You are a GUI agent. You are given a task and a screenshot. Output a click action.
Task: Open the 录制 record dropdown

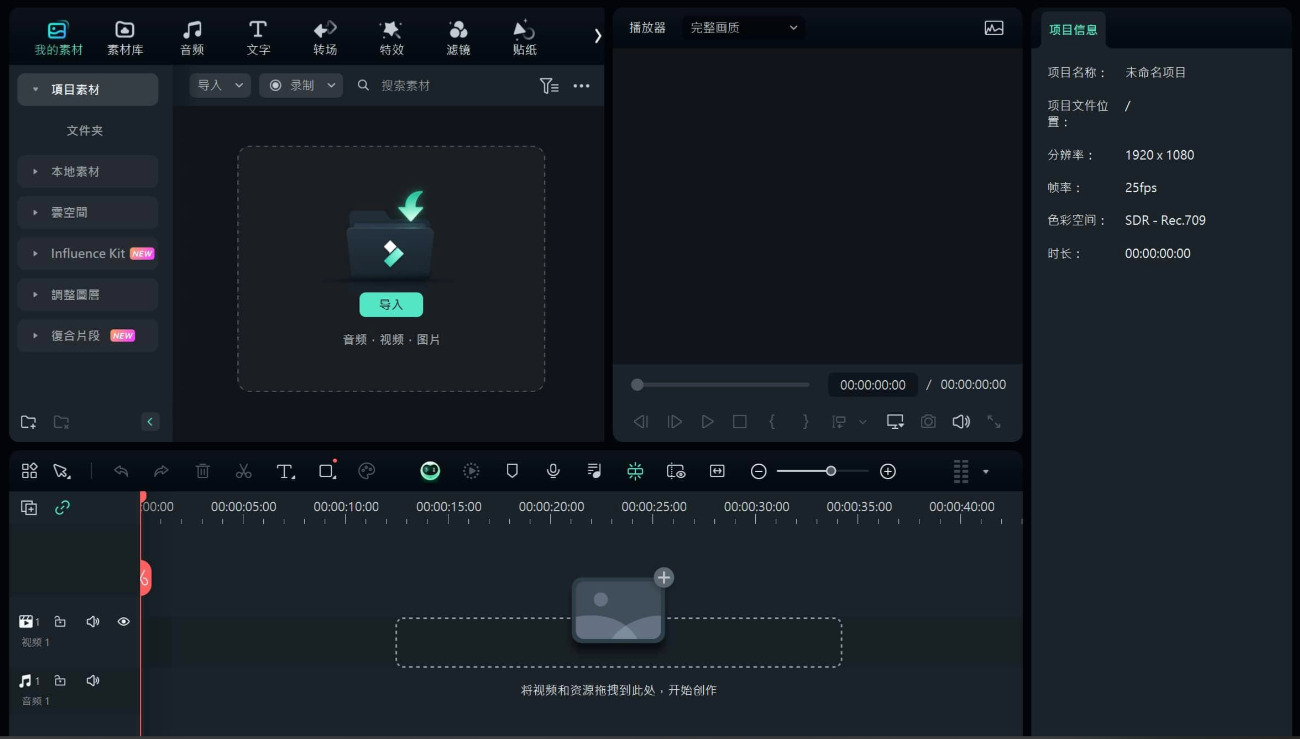(301, 86)
